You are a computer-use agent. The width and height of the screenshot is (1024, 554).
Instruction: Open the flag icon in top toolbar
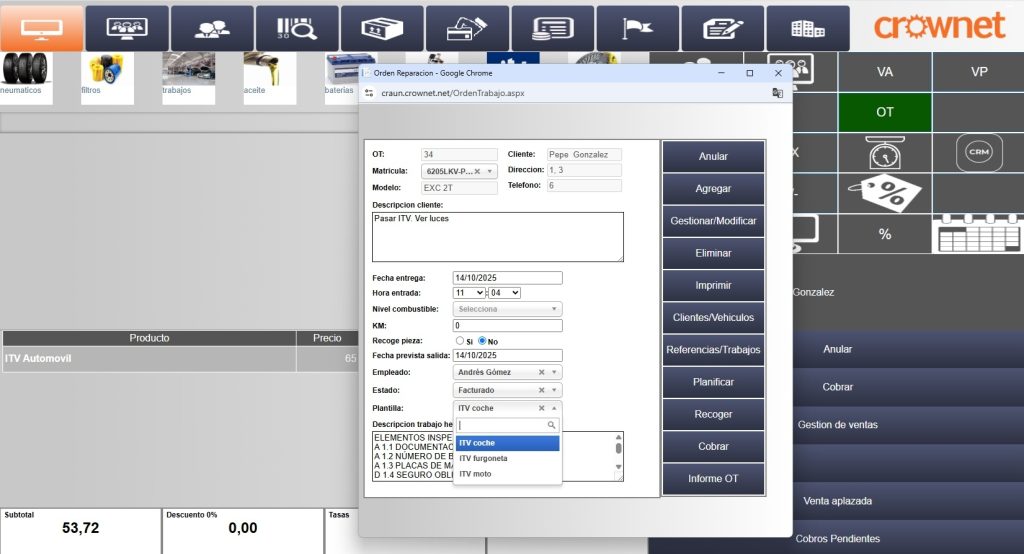pyautogui.click(x=637, y=28)
